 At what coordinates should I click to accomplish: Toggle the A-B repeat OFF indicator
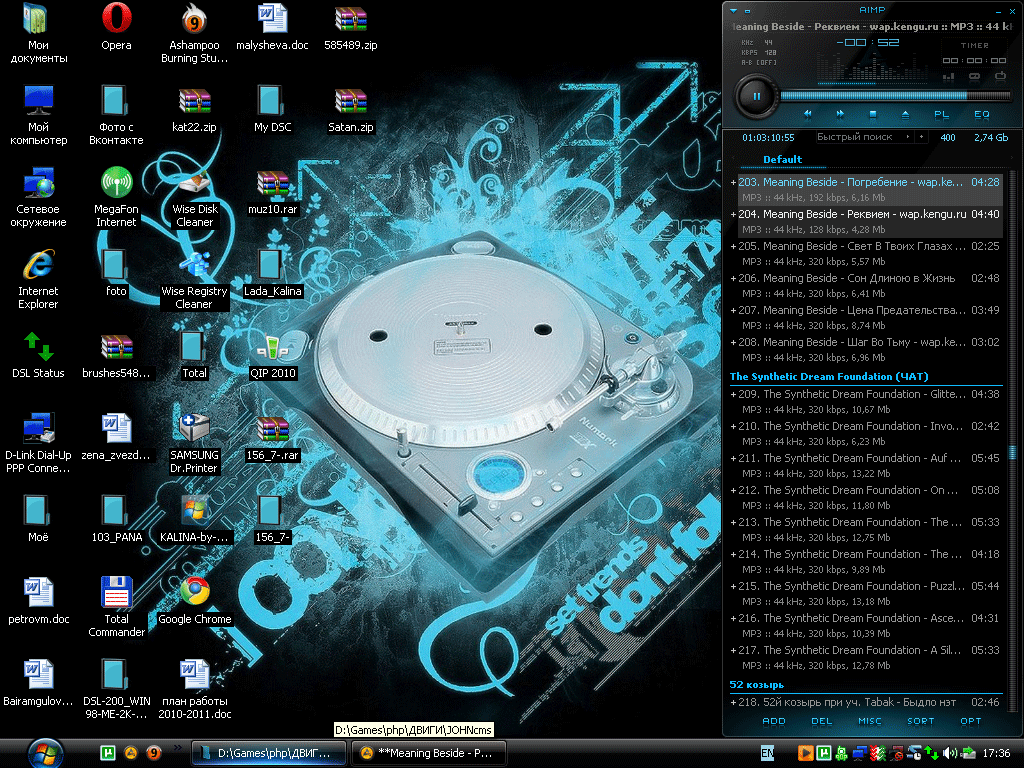click(x=758, y=62)
